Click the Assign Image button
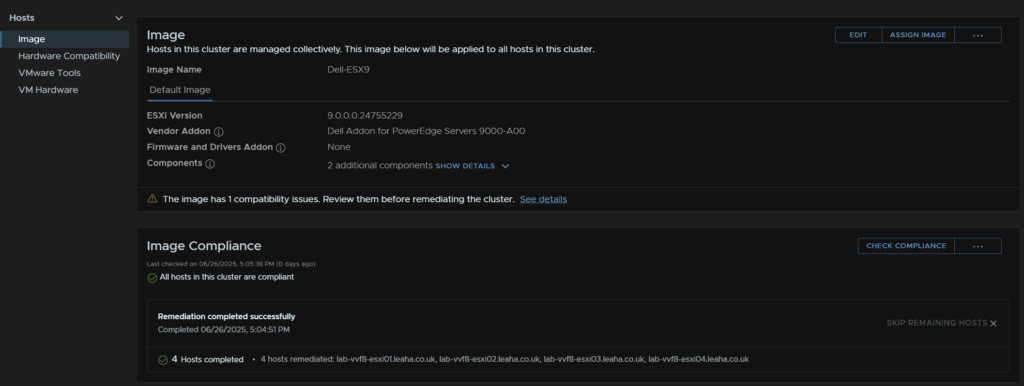1024x386 pixels. (x=918, y=35)
